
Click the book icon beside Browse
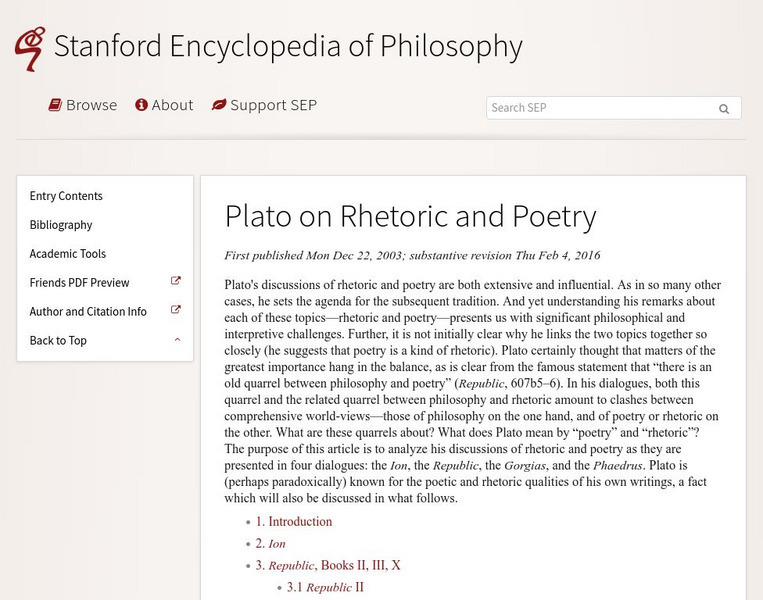tap(55, 105)
